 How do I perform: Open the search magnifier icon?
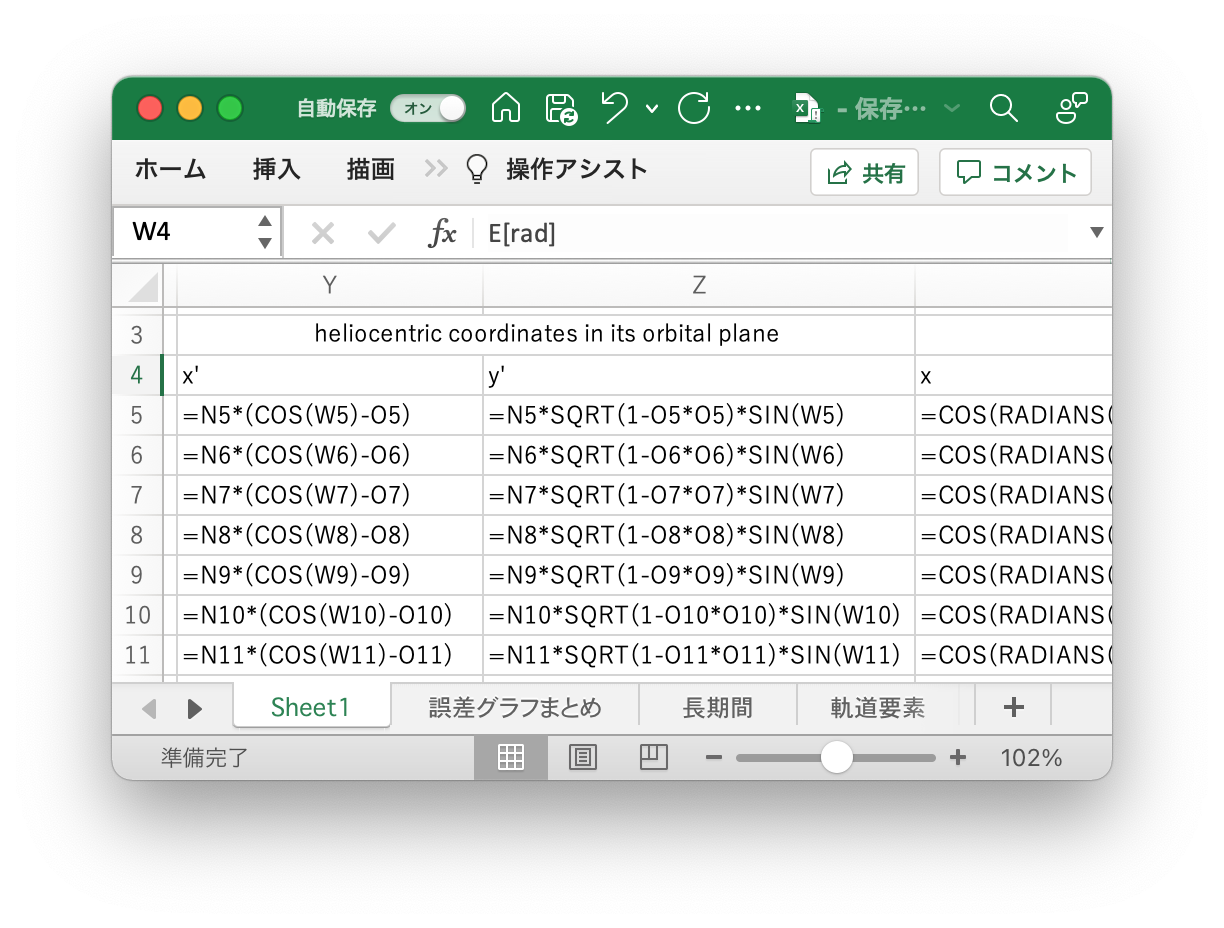coord(1003,108)
